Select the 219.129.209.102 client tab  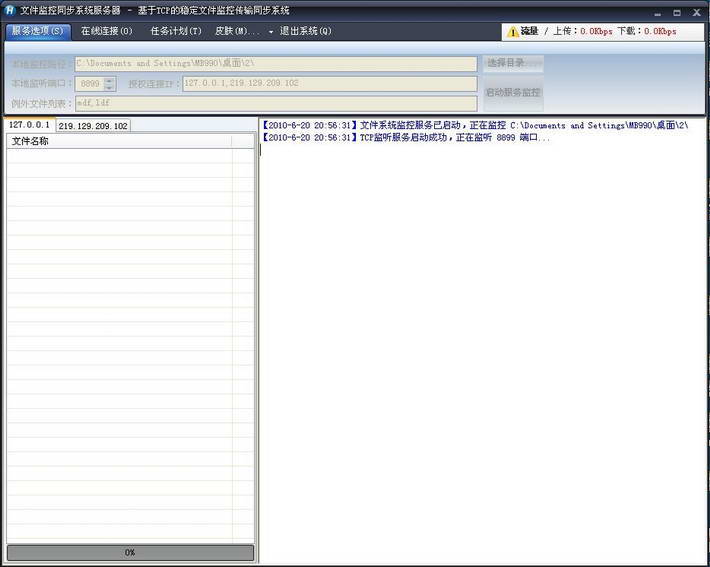coord(93,126)
